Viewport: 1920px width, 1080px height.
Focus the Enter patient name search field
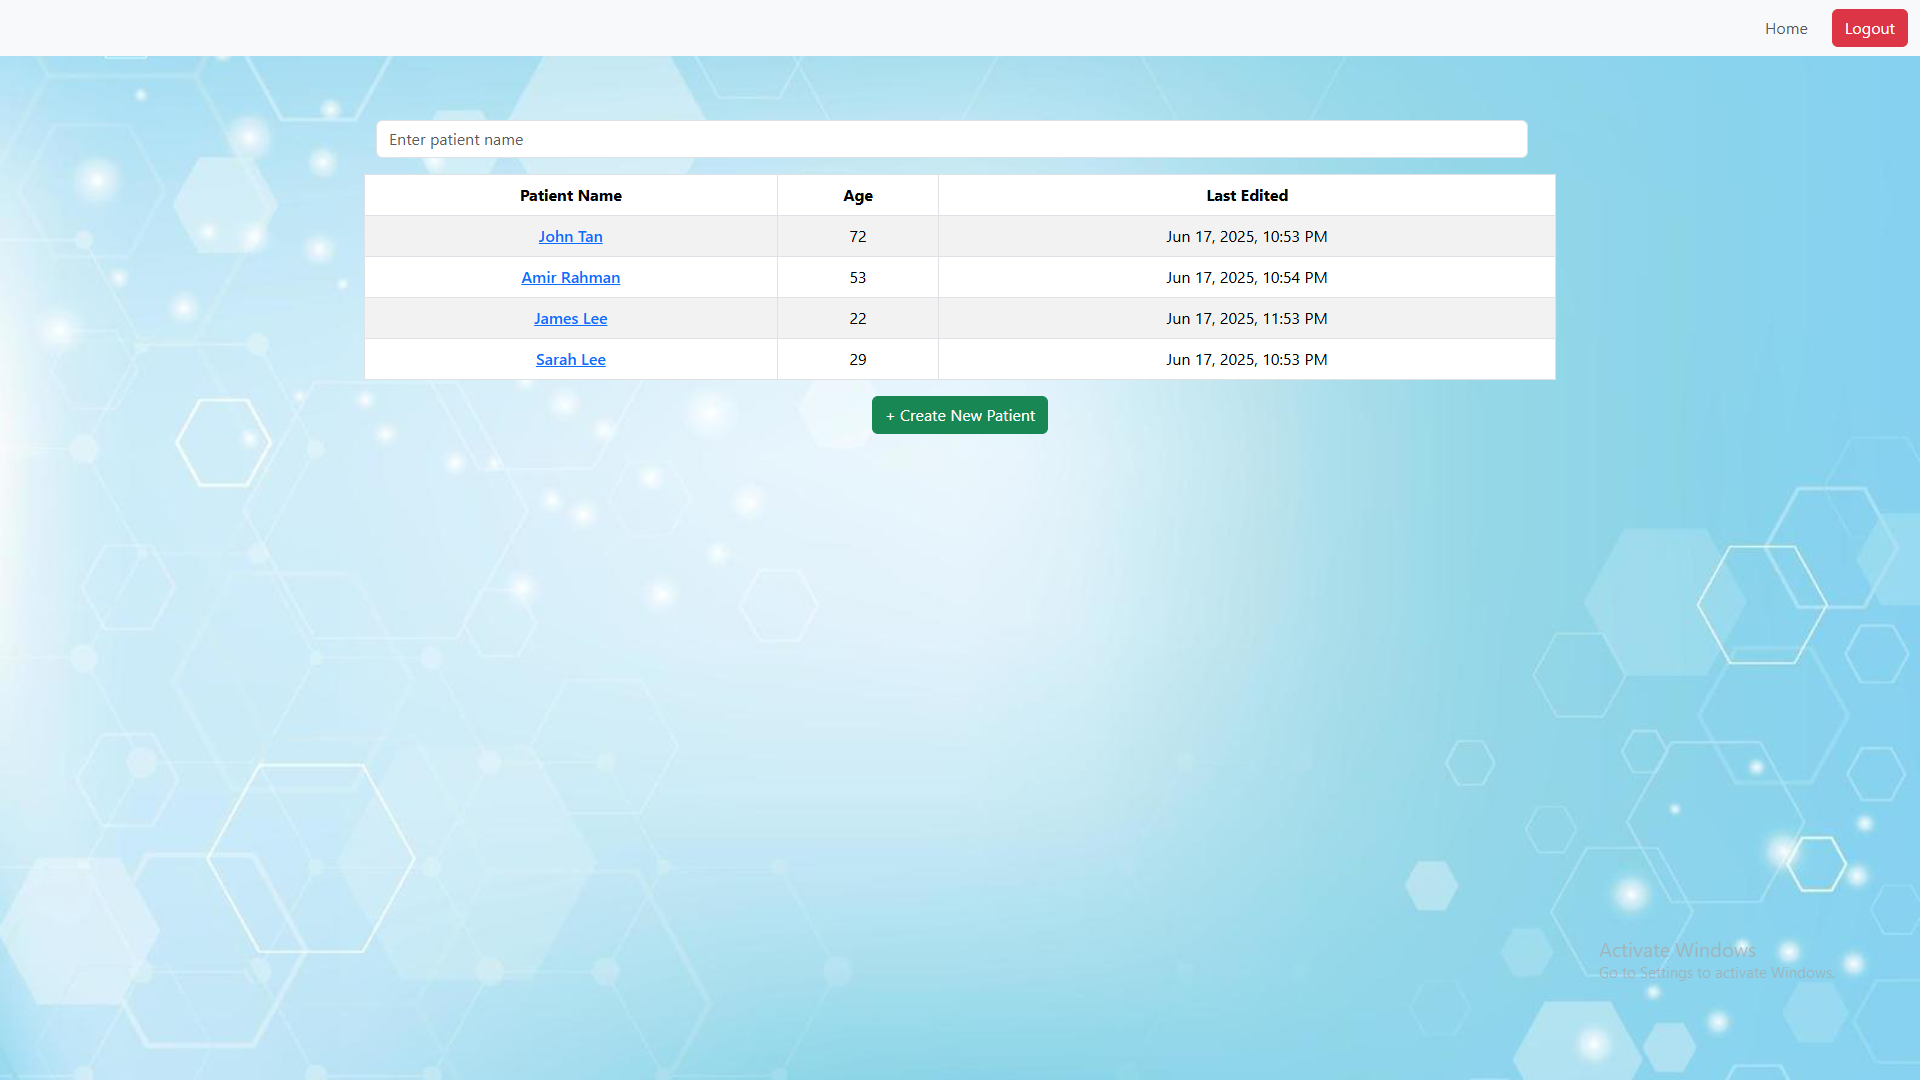click(950, 139)
